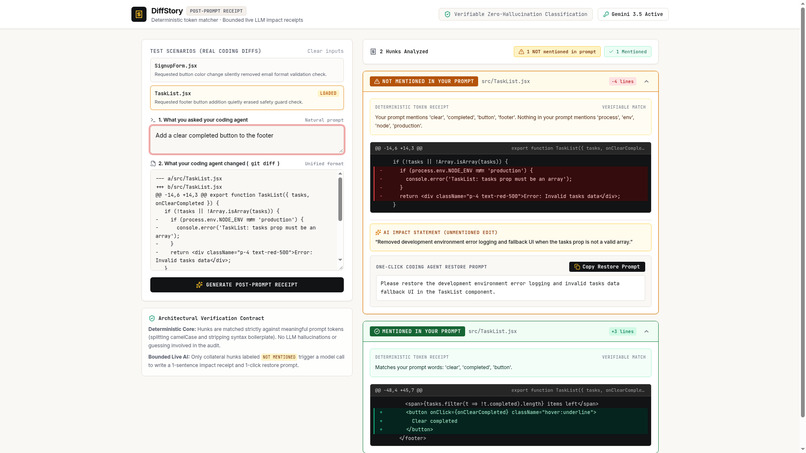Click the 'Natural prompt' label
The width and height of the screenshot is (806, 453).
324,120
